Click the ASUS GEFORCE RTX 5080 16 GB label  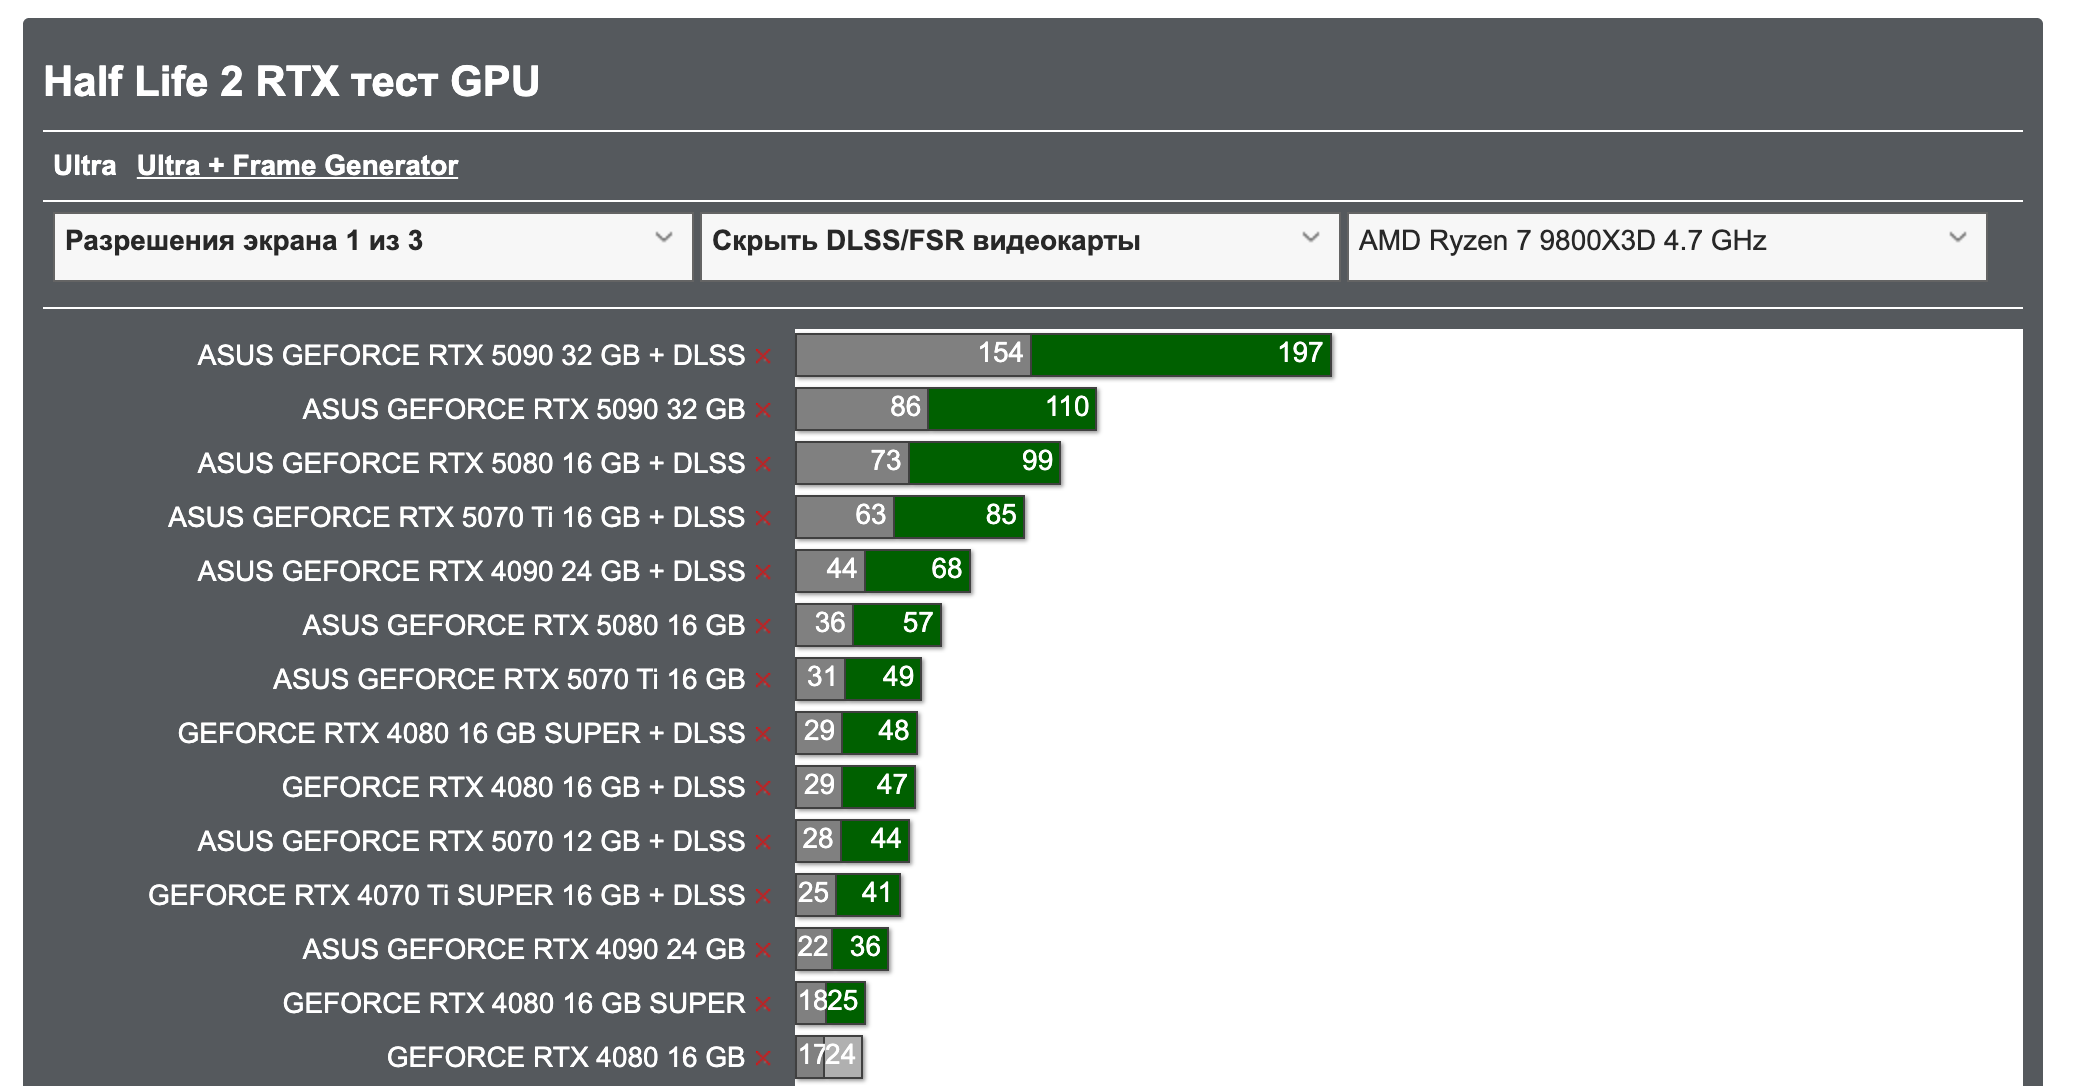click(523, 626)
